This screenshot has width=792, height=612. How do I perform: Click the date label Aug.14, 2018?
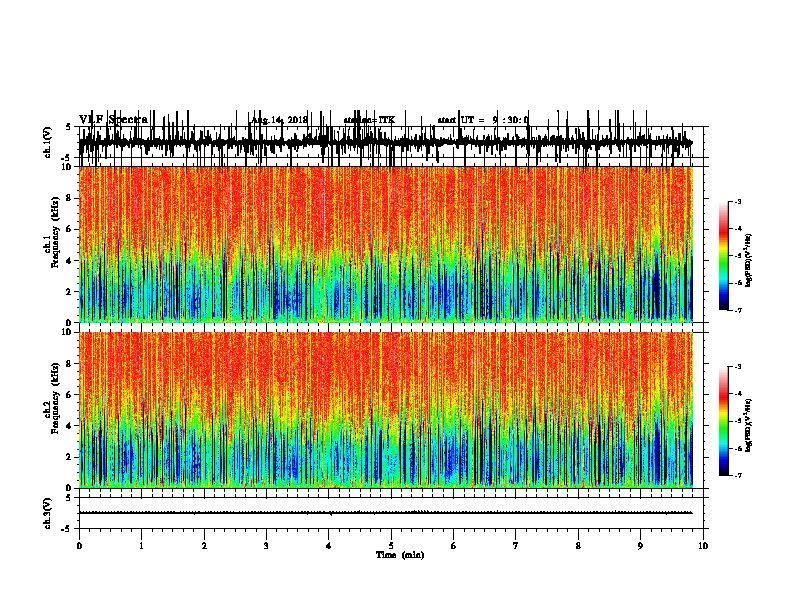(279, 120)
